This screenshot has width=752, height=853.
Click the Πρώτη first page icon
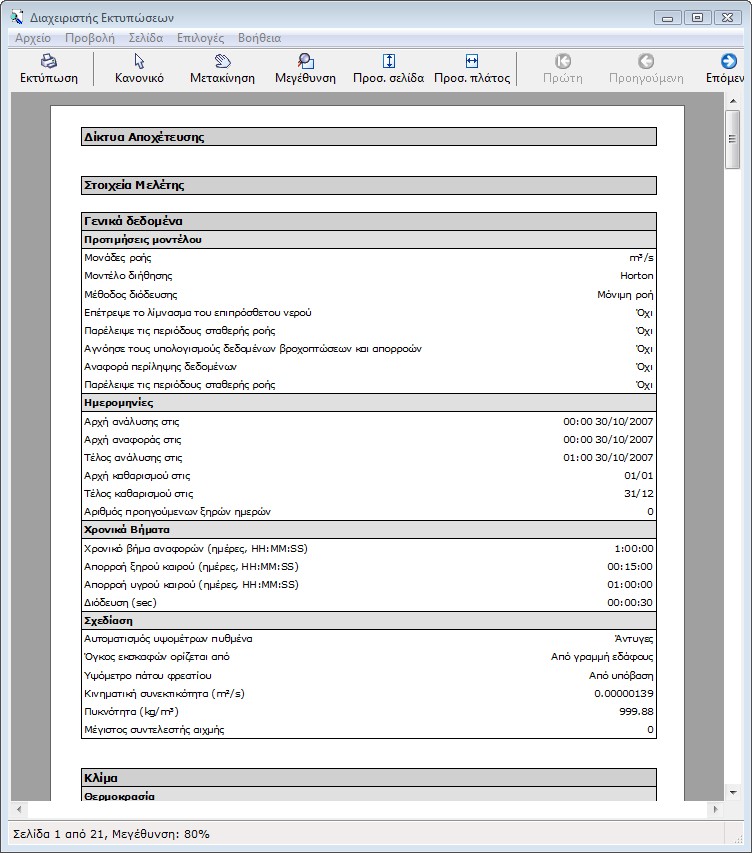(x=563, y=61)
